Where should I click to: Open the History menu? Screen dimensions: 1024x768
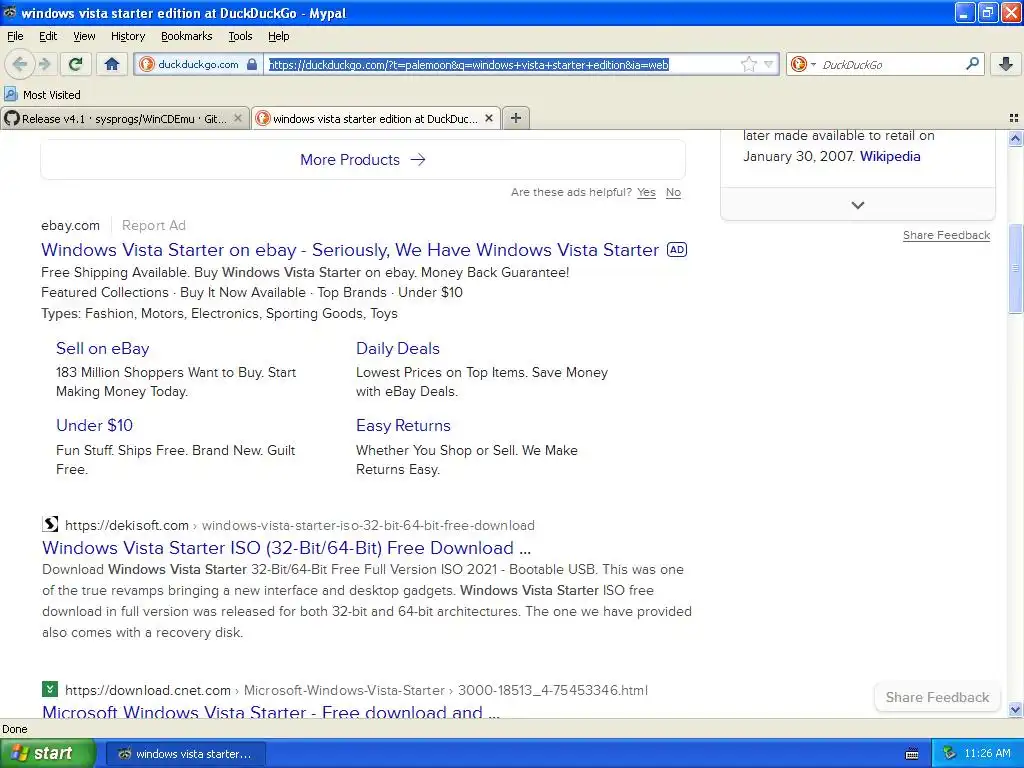[127, 36]
